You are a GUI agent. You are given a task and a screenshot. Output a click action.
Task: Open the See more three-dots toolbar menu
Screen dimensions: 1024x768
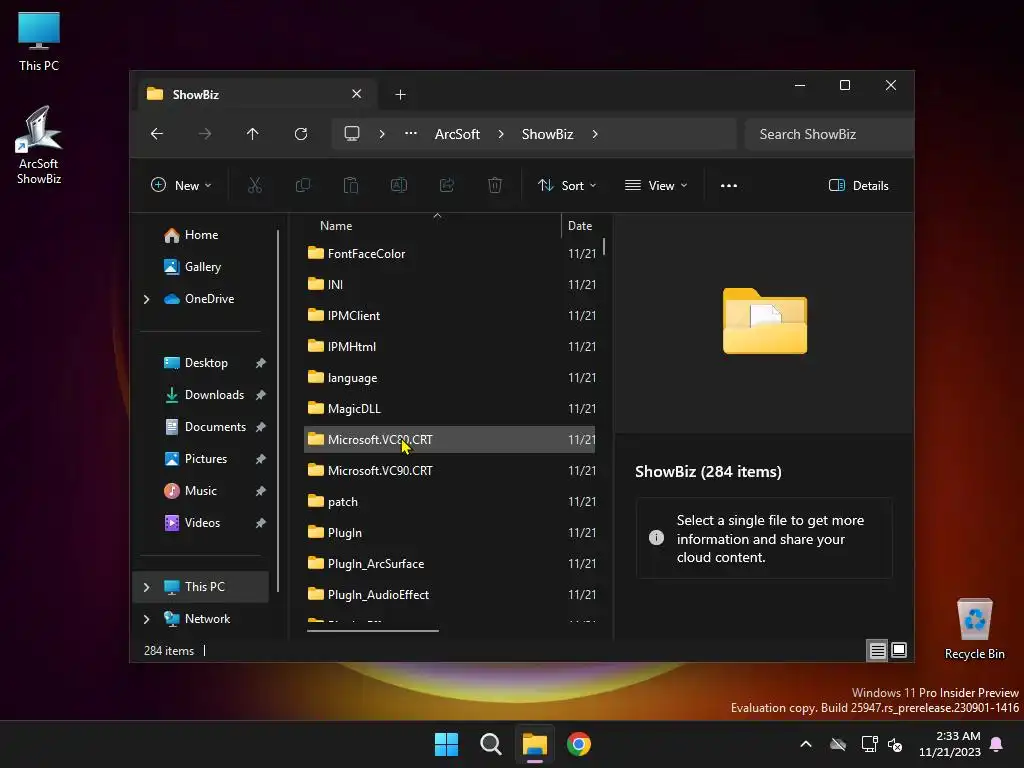pos(729,185)
